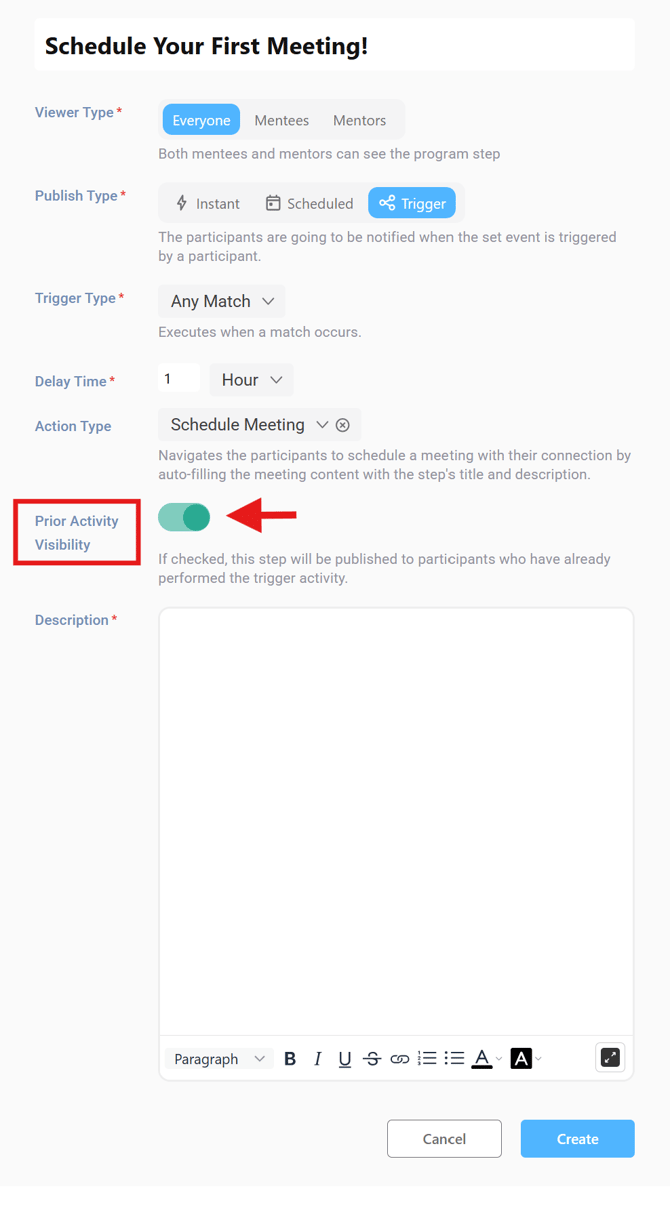Cancel the meeting step creation
The width and height of the screenshot is (670, 1220).
(x=444, y=1138)
